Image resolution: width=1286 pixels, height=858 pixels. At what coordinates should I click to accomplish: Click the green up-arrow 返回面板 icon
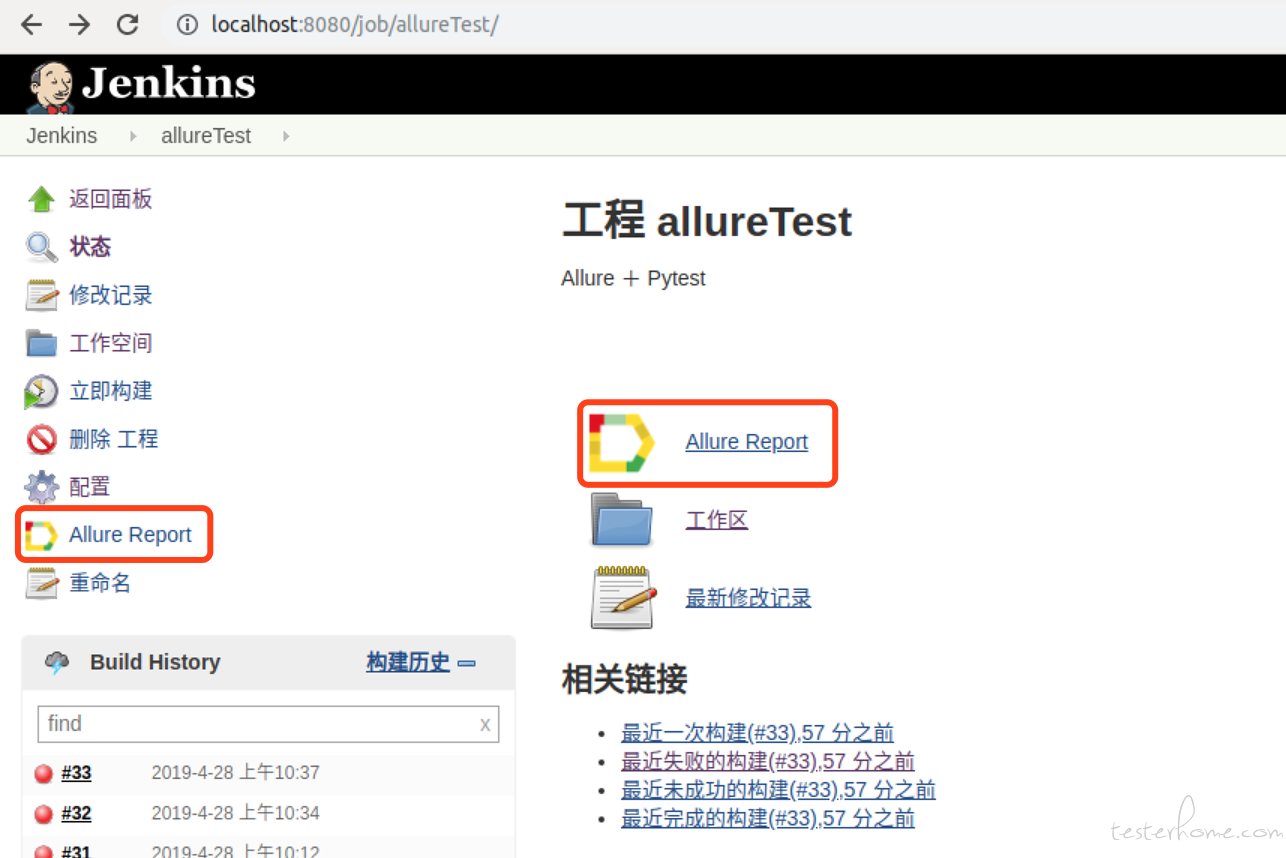(x=41, y=199)
